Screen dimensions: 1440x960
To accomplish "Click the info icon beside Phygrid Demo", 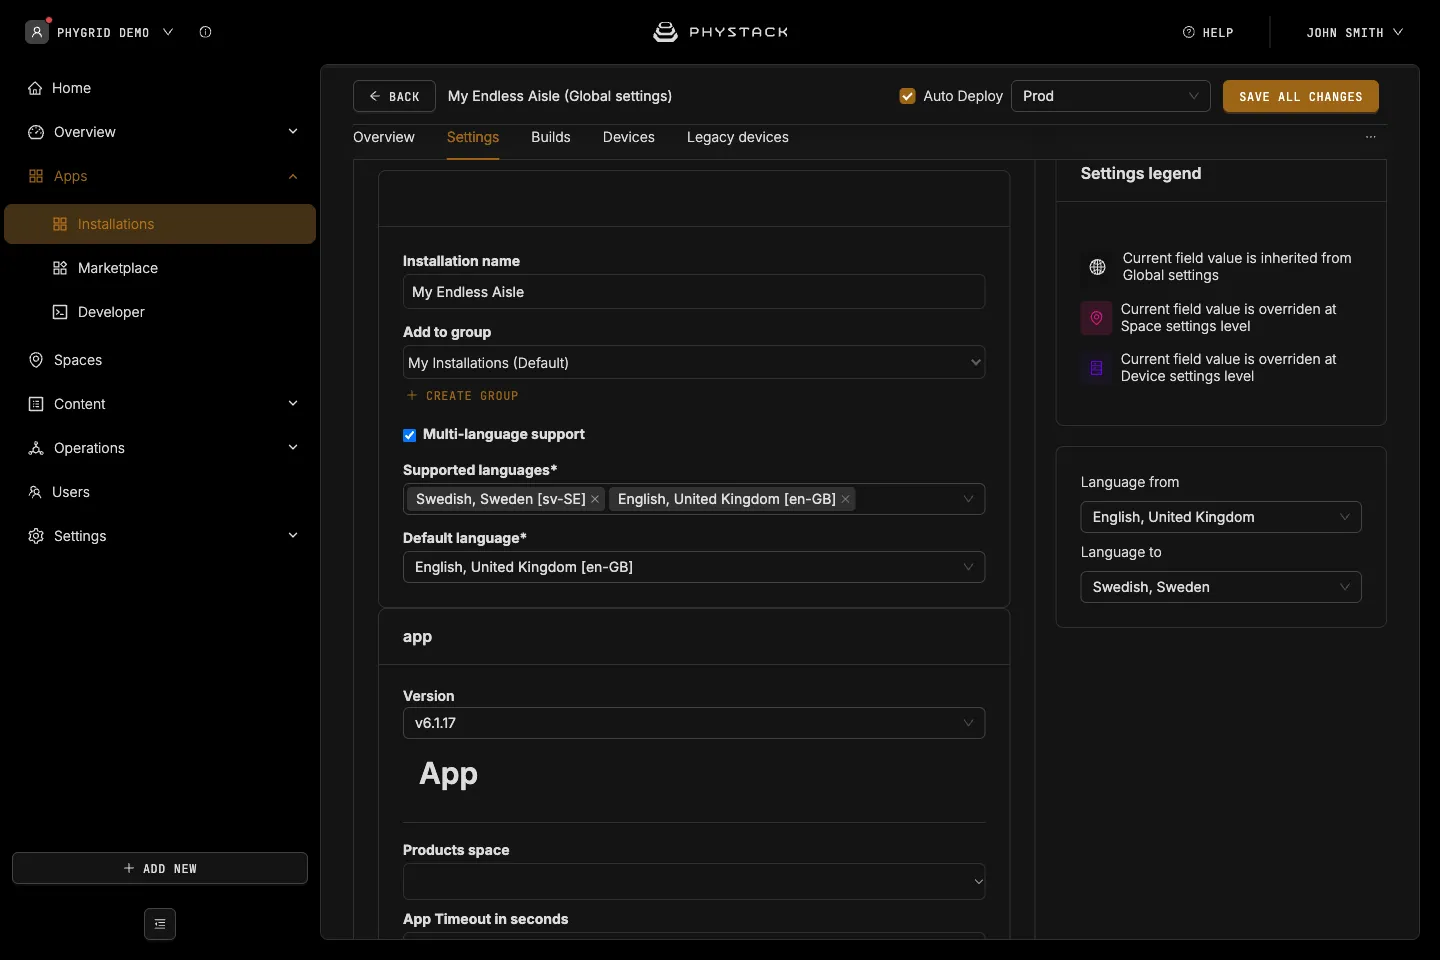I will coord(205,32).
